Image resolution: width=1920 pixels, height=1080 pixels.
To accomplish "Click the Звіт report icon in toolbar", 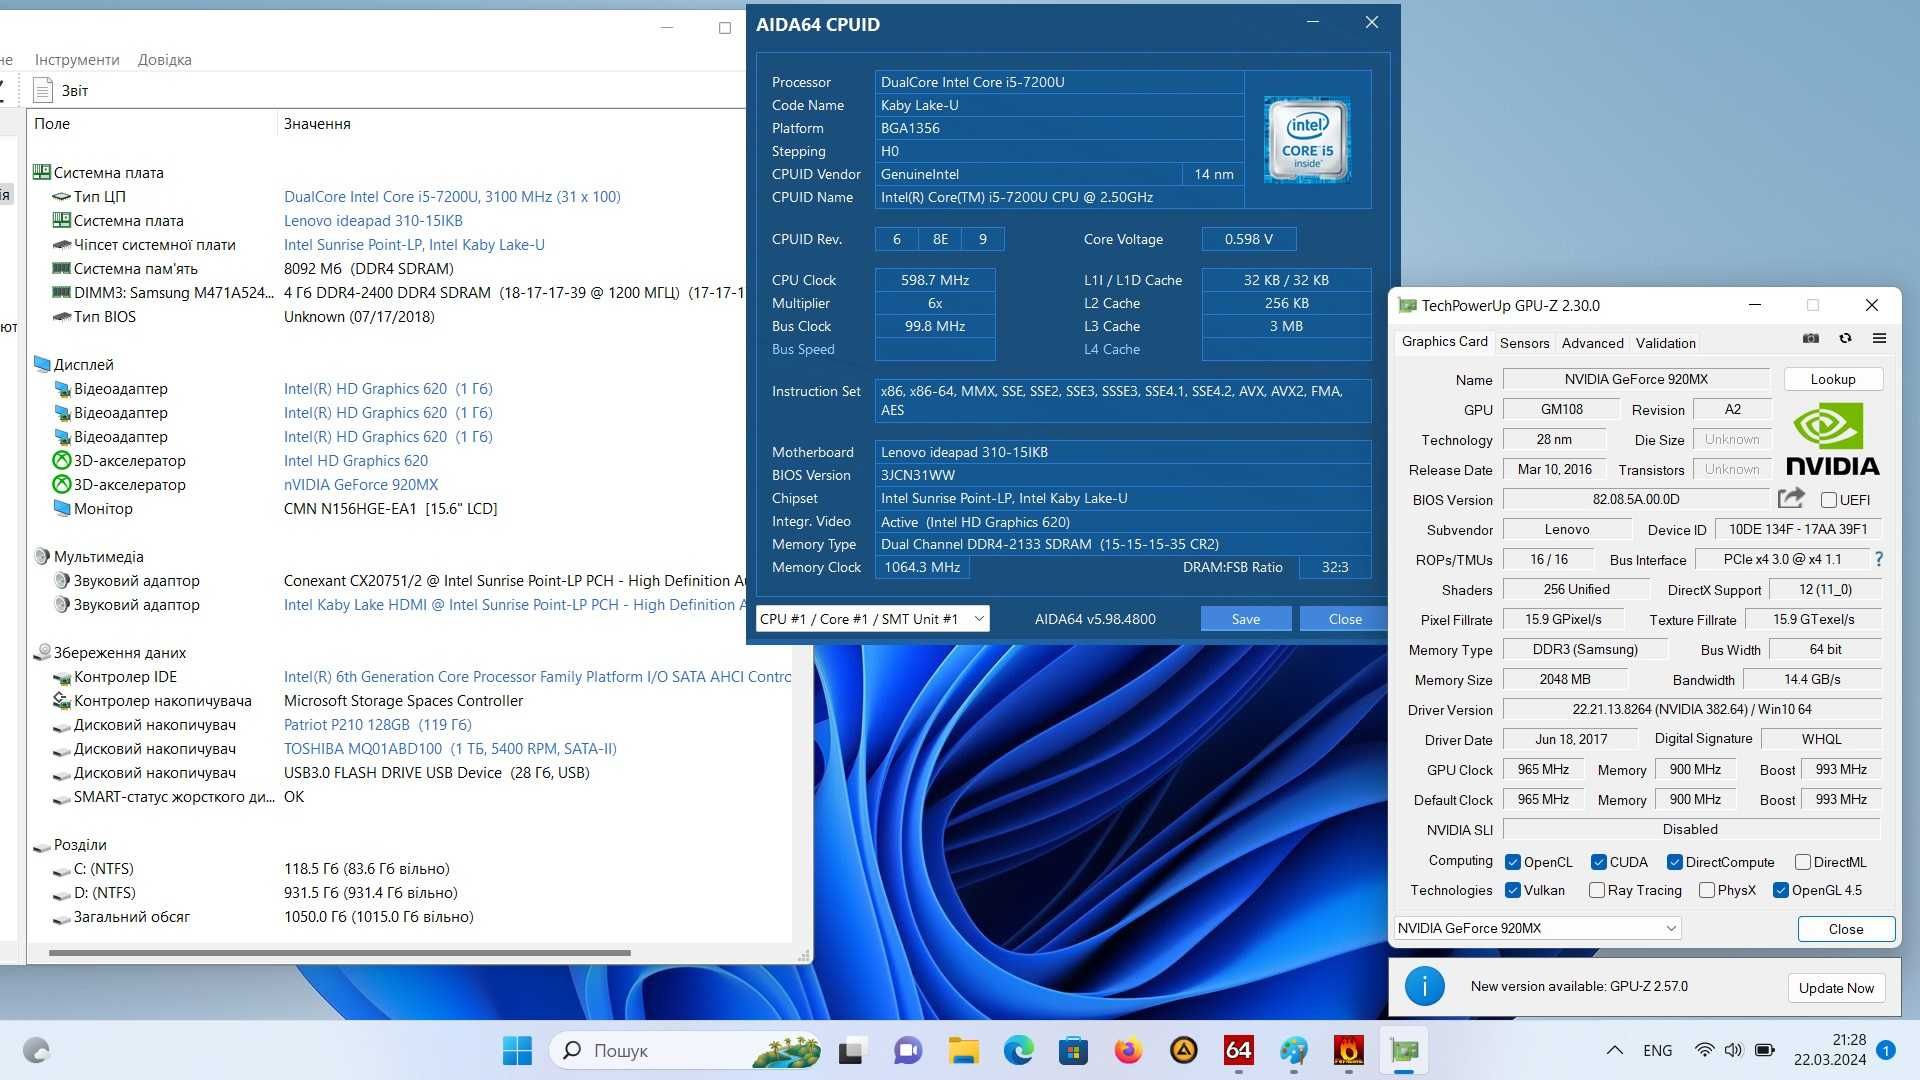I will click(x=42, y=90).
